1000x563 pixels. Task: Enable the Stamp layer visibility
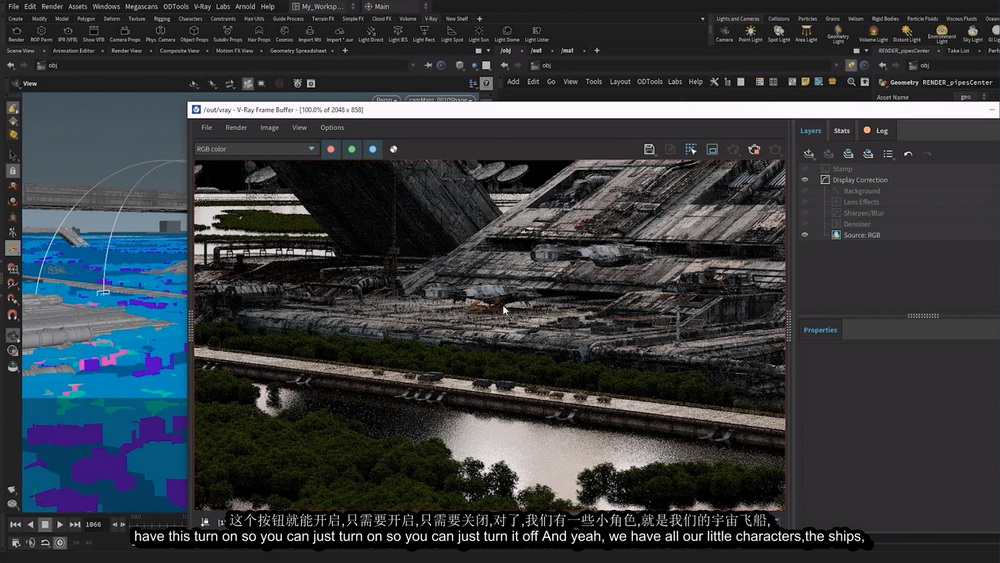805,169
